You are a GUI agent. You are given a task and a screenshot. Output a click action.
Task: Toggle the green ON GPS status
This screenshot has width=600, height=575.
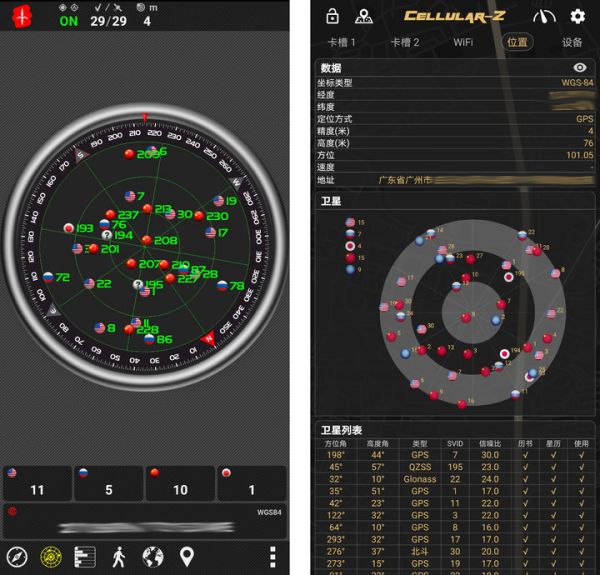coord(68,20)
